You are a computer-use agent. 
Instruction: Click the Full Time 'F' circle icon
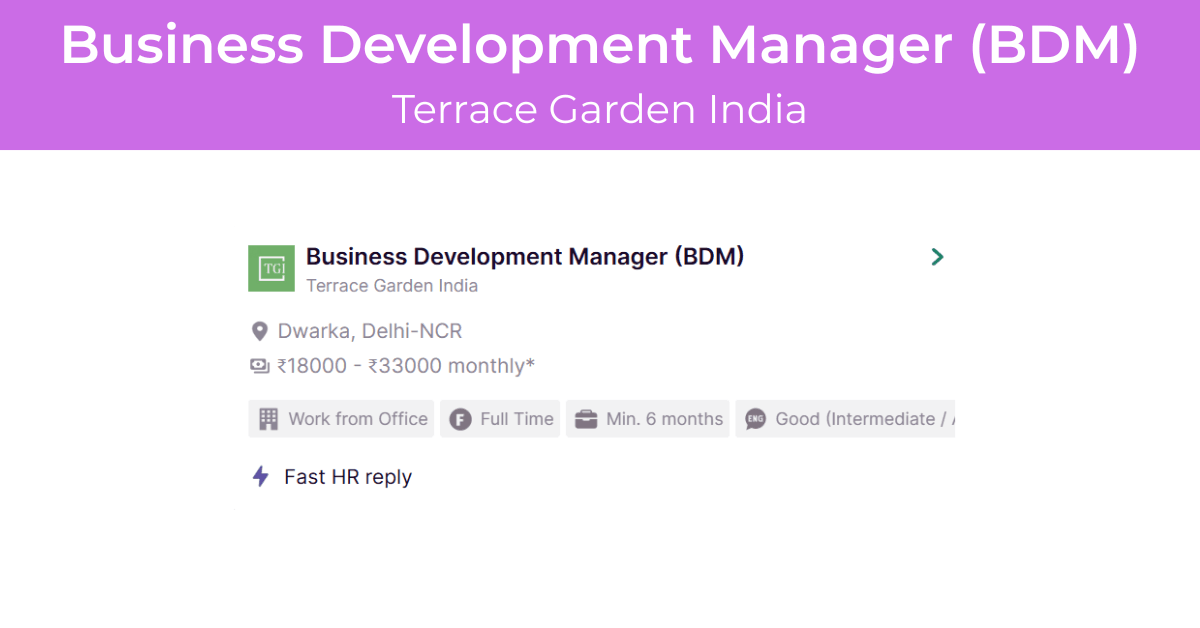tap(460, 419)
